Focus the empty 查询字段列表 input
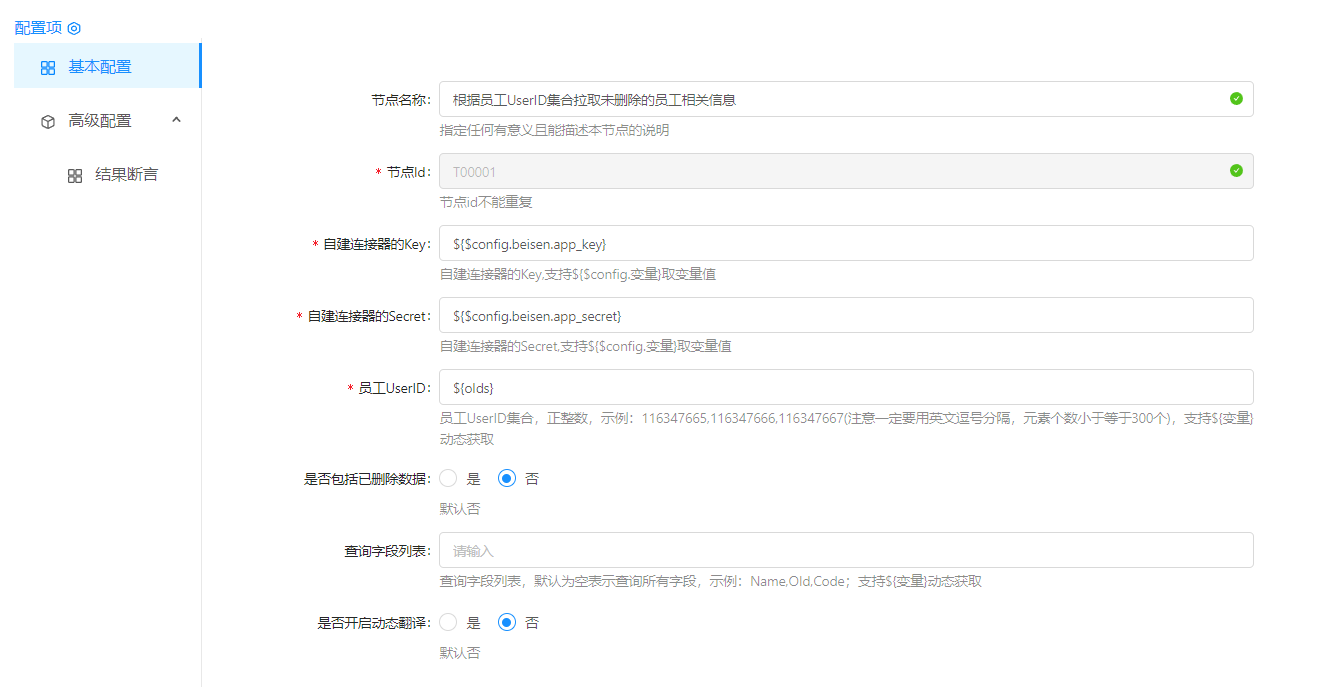1320x687 pixels. [x=845, y=550]
